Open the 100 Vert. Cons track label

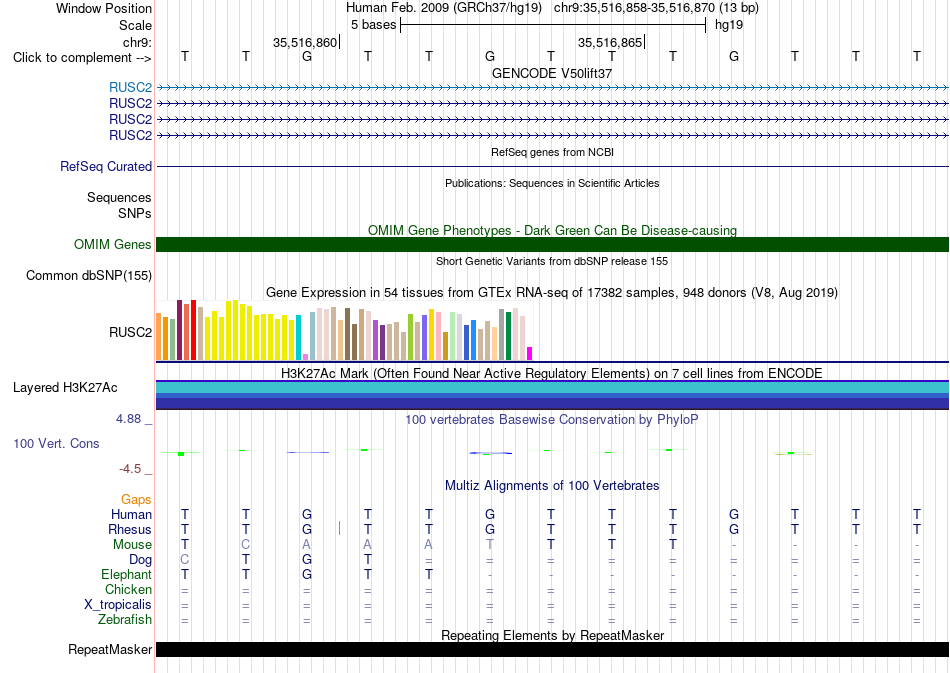pos(56,443)
